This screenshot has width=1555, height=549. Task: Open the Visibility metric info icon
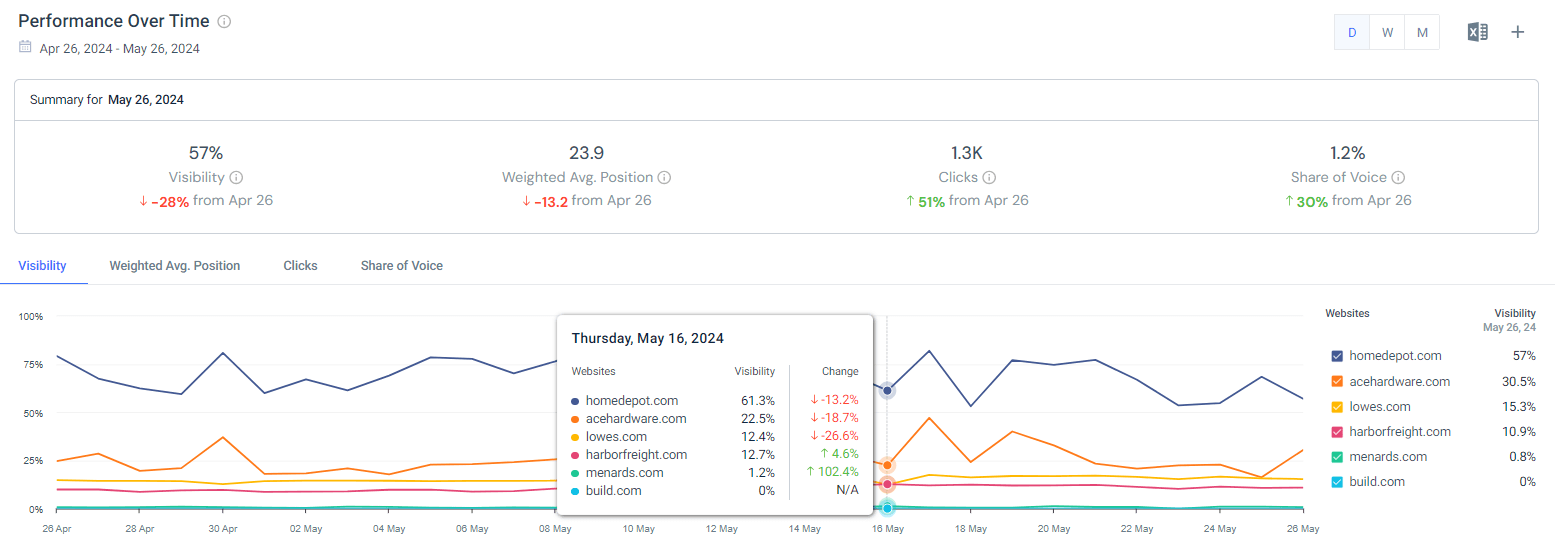(x=236, y=177)
